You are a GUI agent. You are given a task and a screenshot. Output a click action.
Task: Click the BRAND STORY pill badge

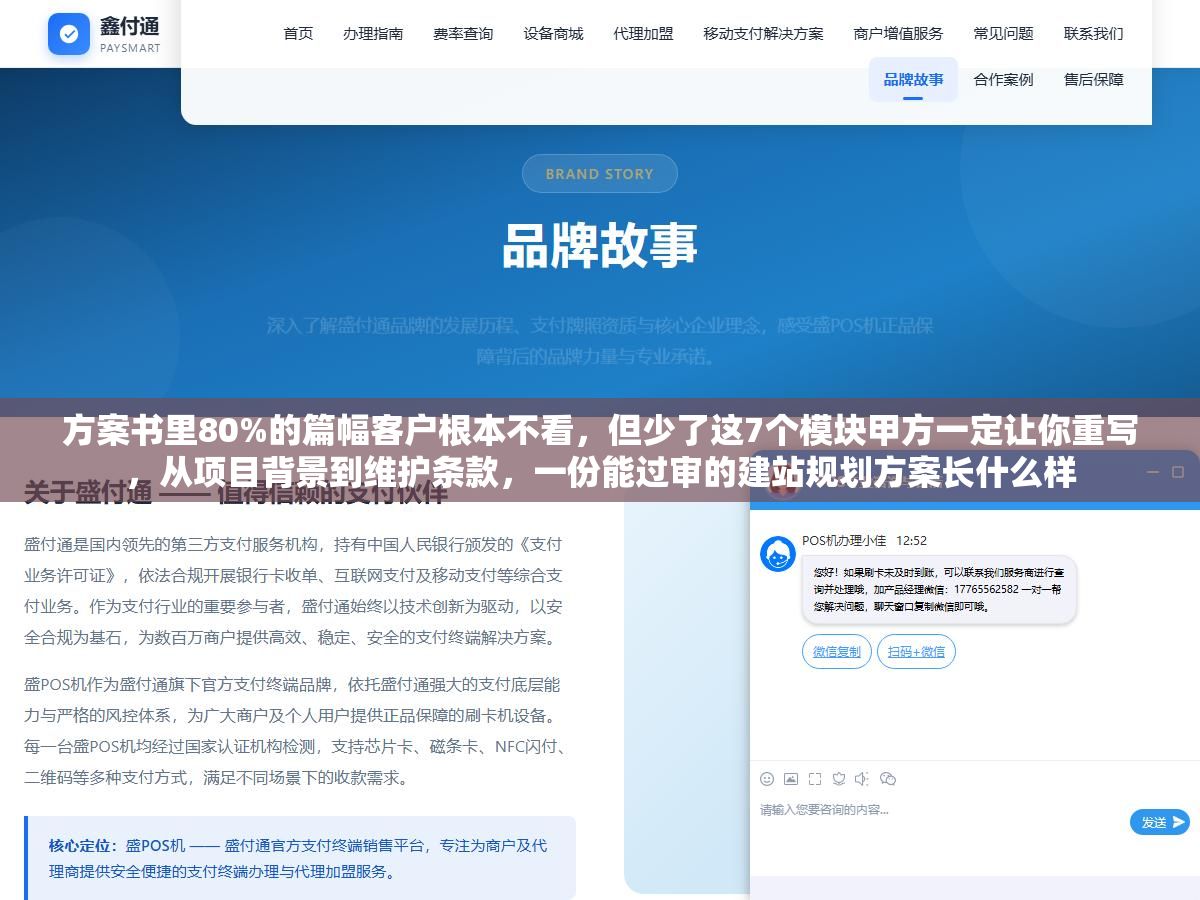tap(600, 174)
